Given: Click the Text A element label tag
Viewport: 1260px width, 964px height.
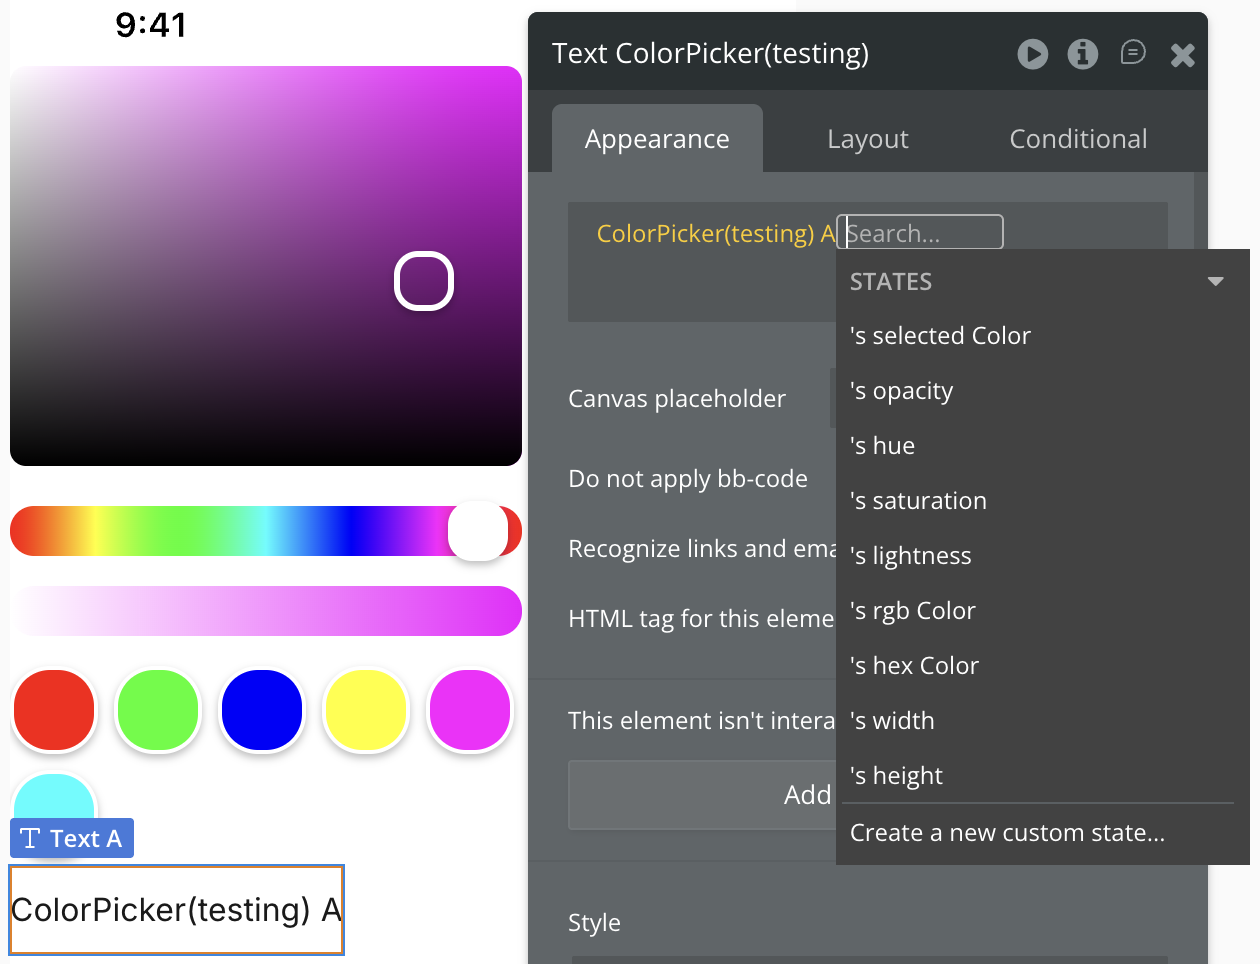Looking at the screenshot, I should click(x=72, y=838).
